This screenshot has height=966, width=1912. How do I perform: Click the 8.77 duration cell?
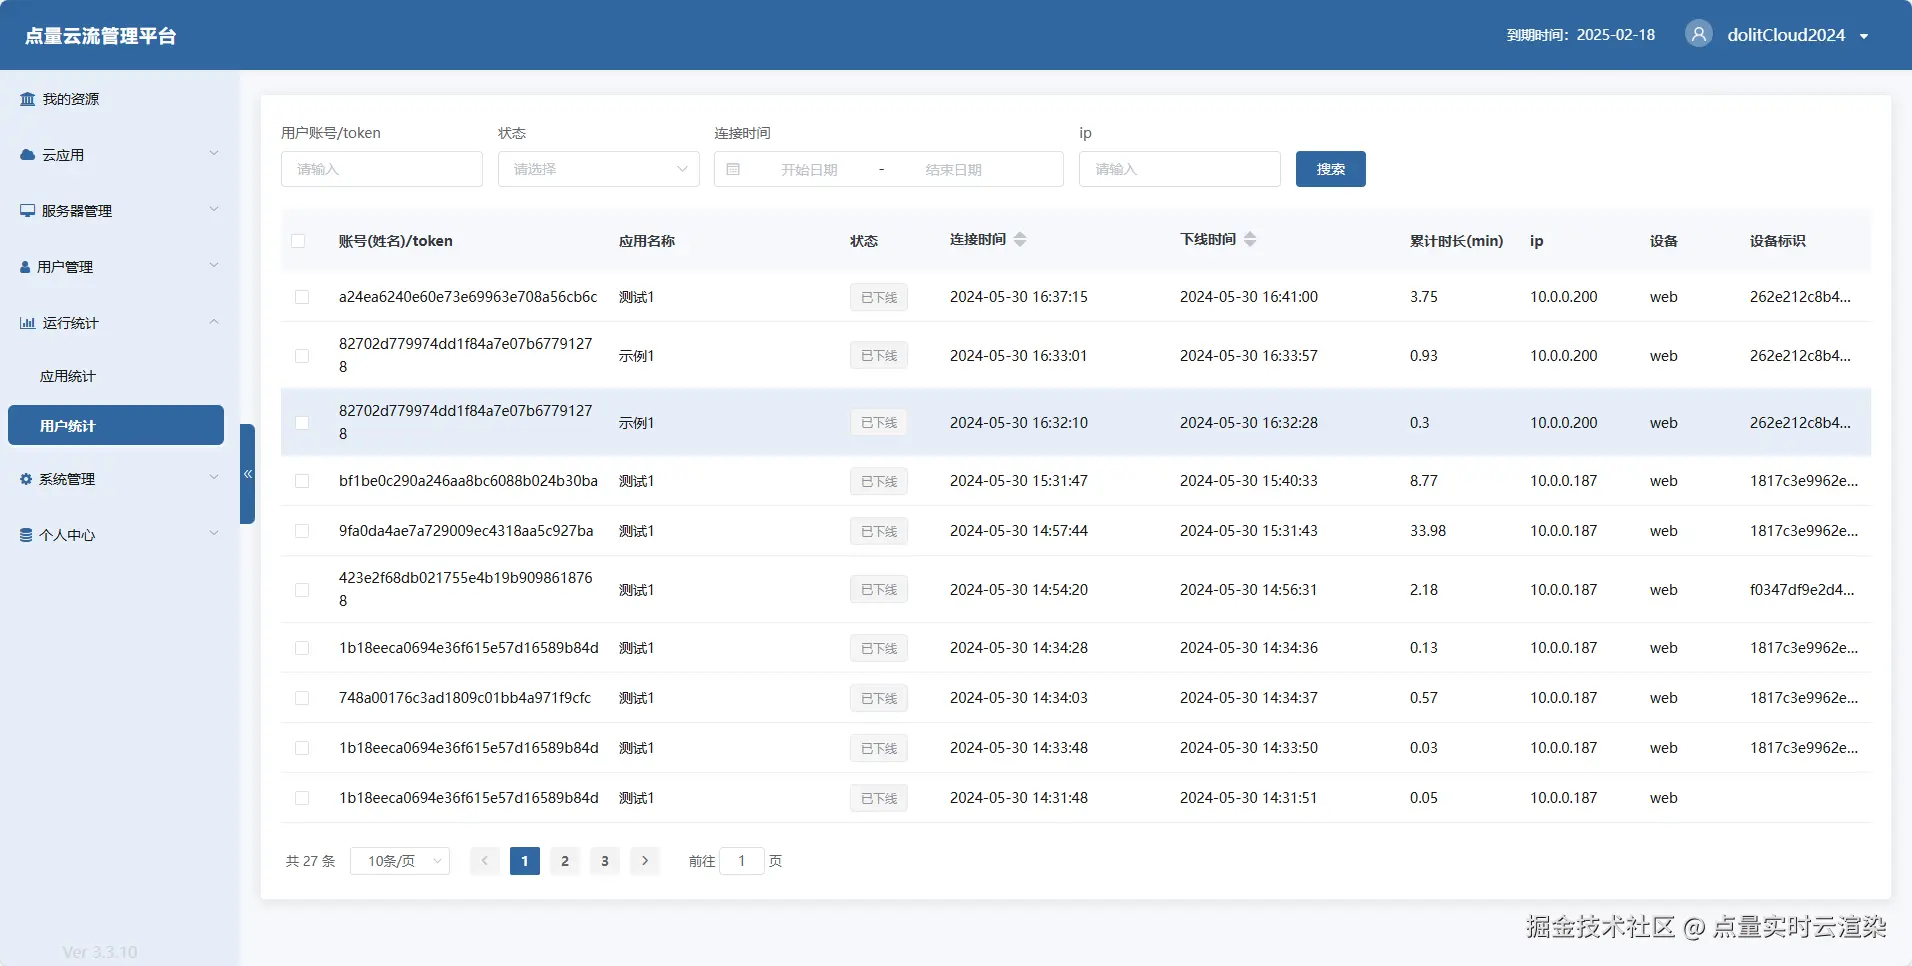point(1424,481)
